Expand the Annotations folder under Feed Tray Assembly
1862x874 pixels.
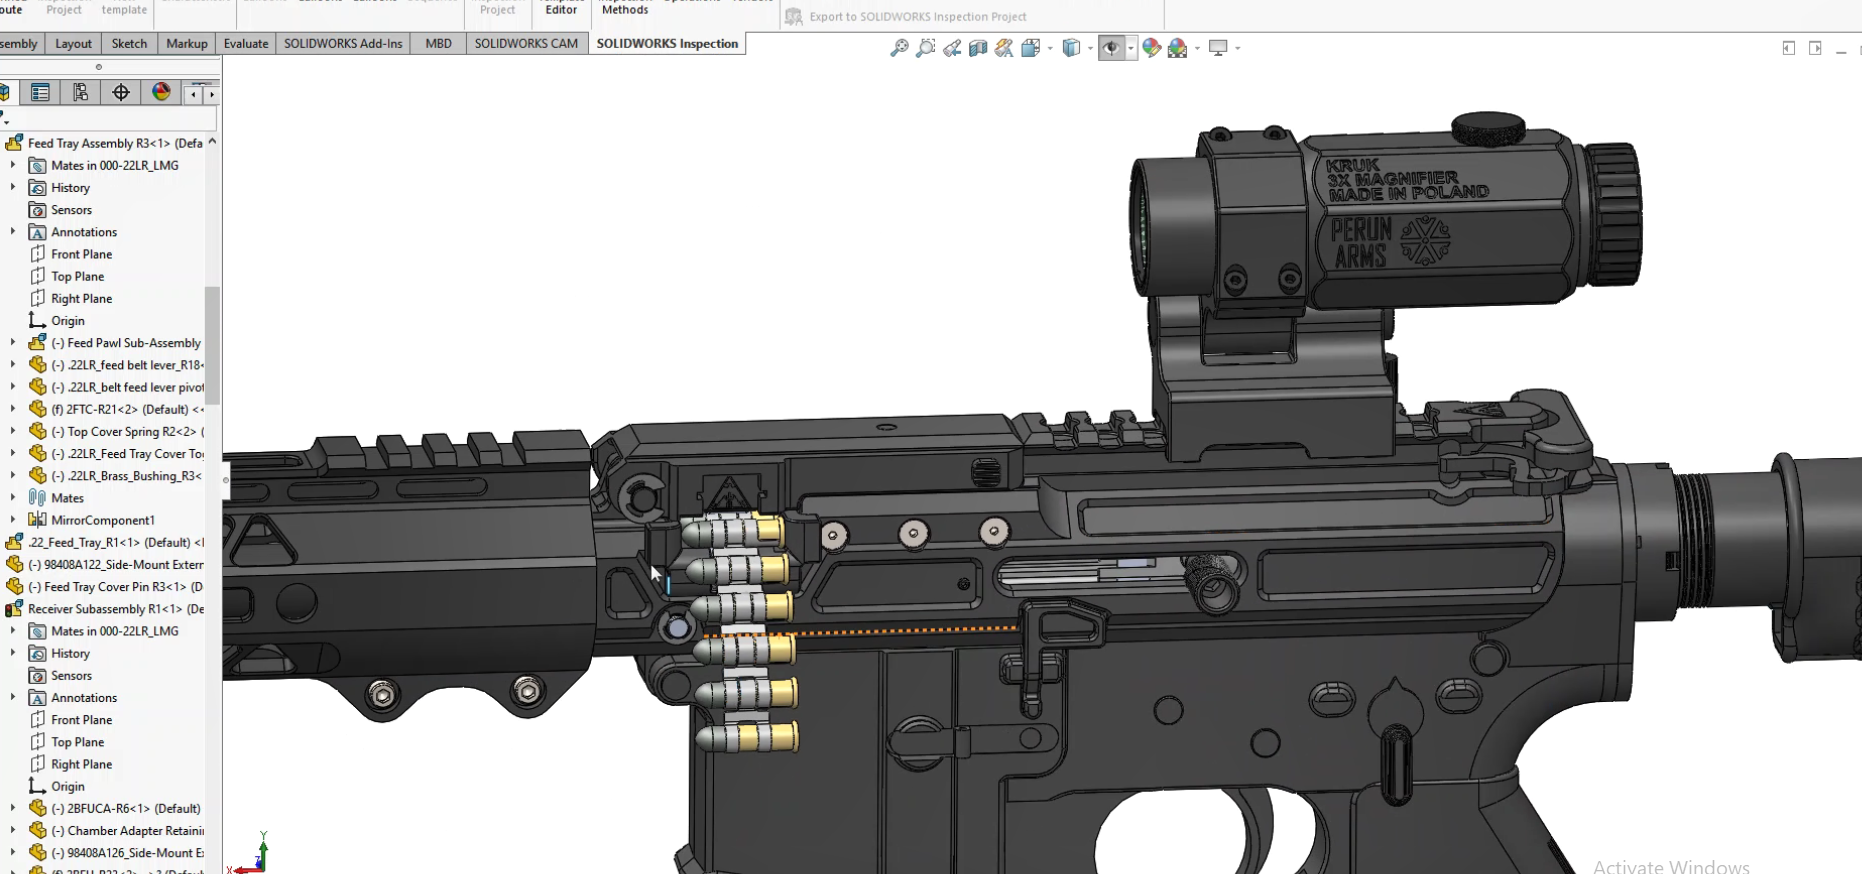click(13, 232)
